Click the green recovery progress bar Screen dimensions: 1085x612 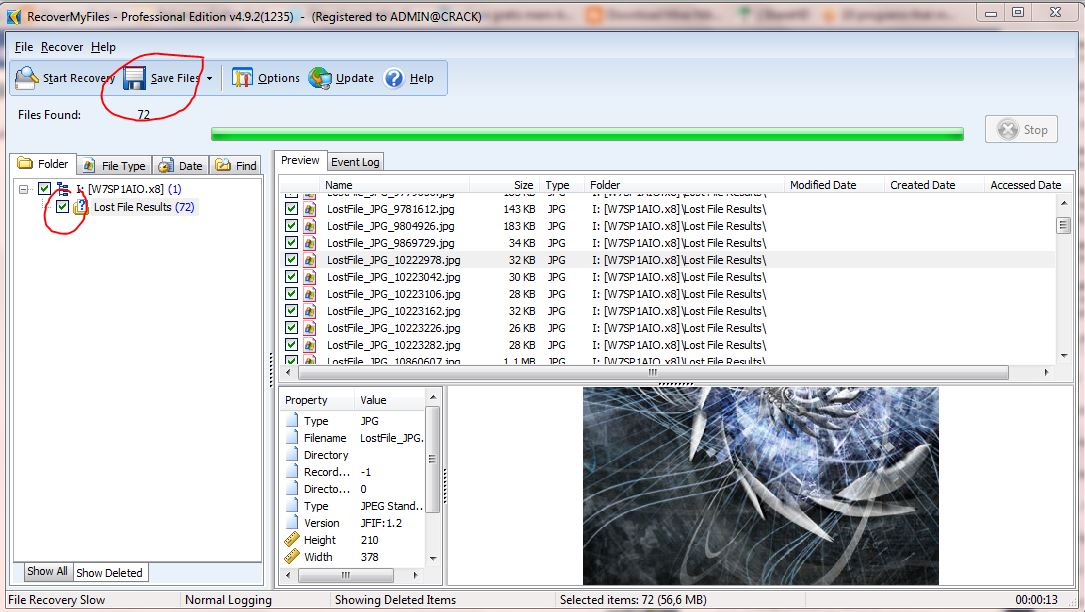(x=587, y=134)
